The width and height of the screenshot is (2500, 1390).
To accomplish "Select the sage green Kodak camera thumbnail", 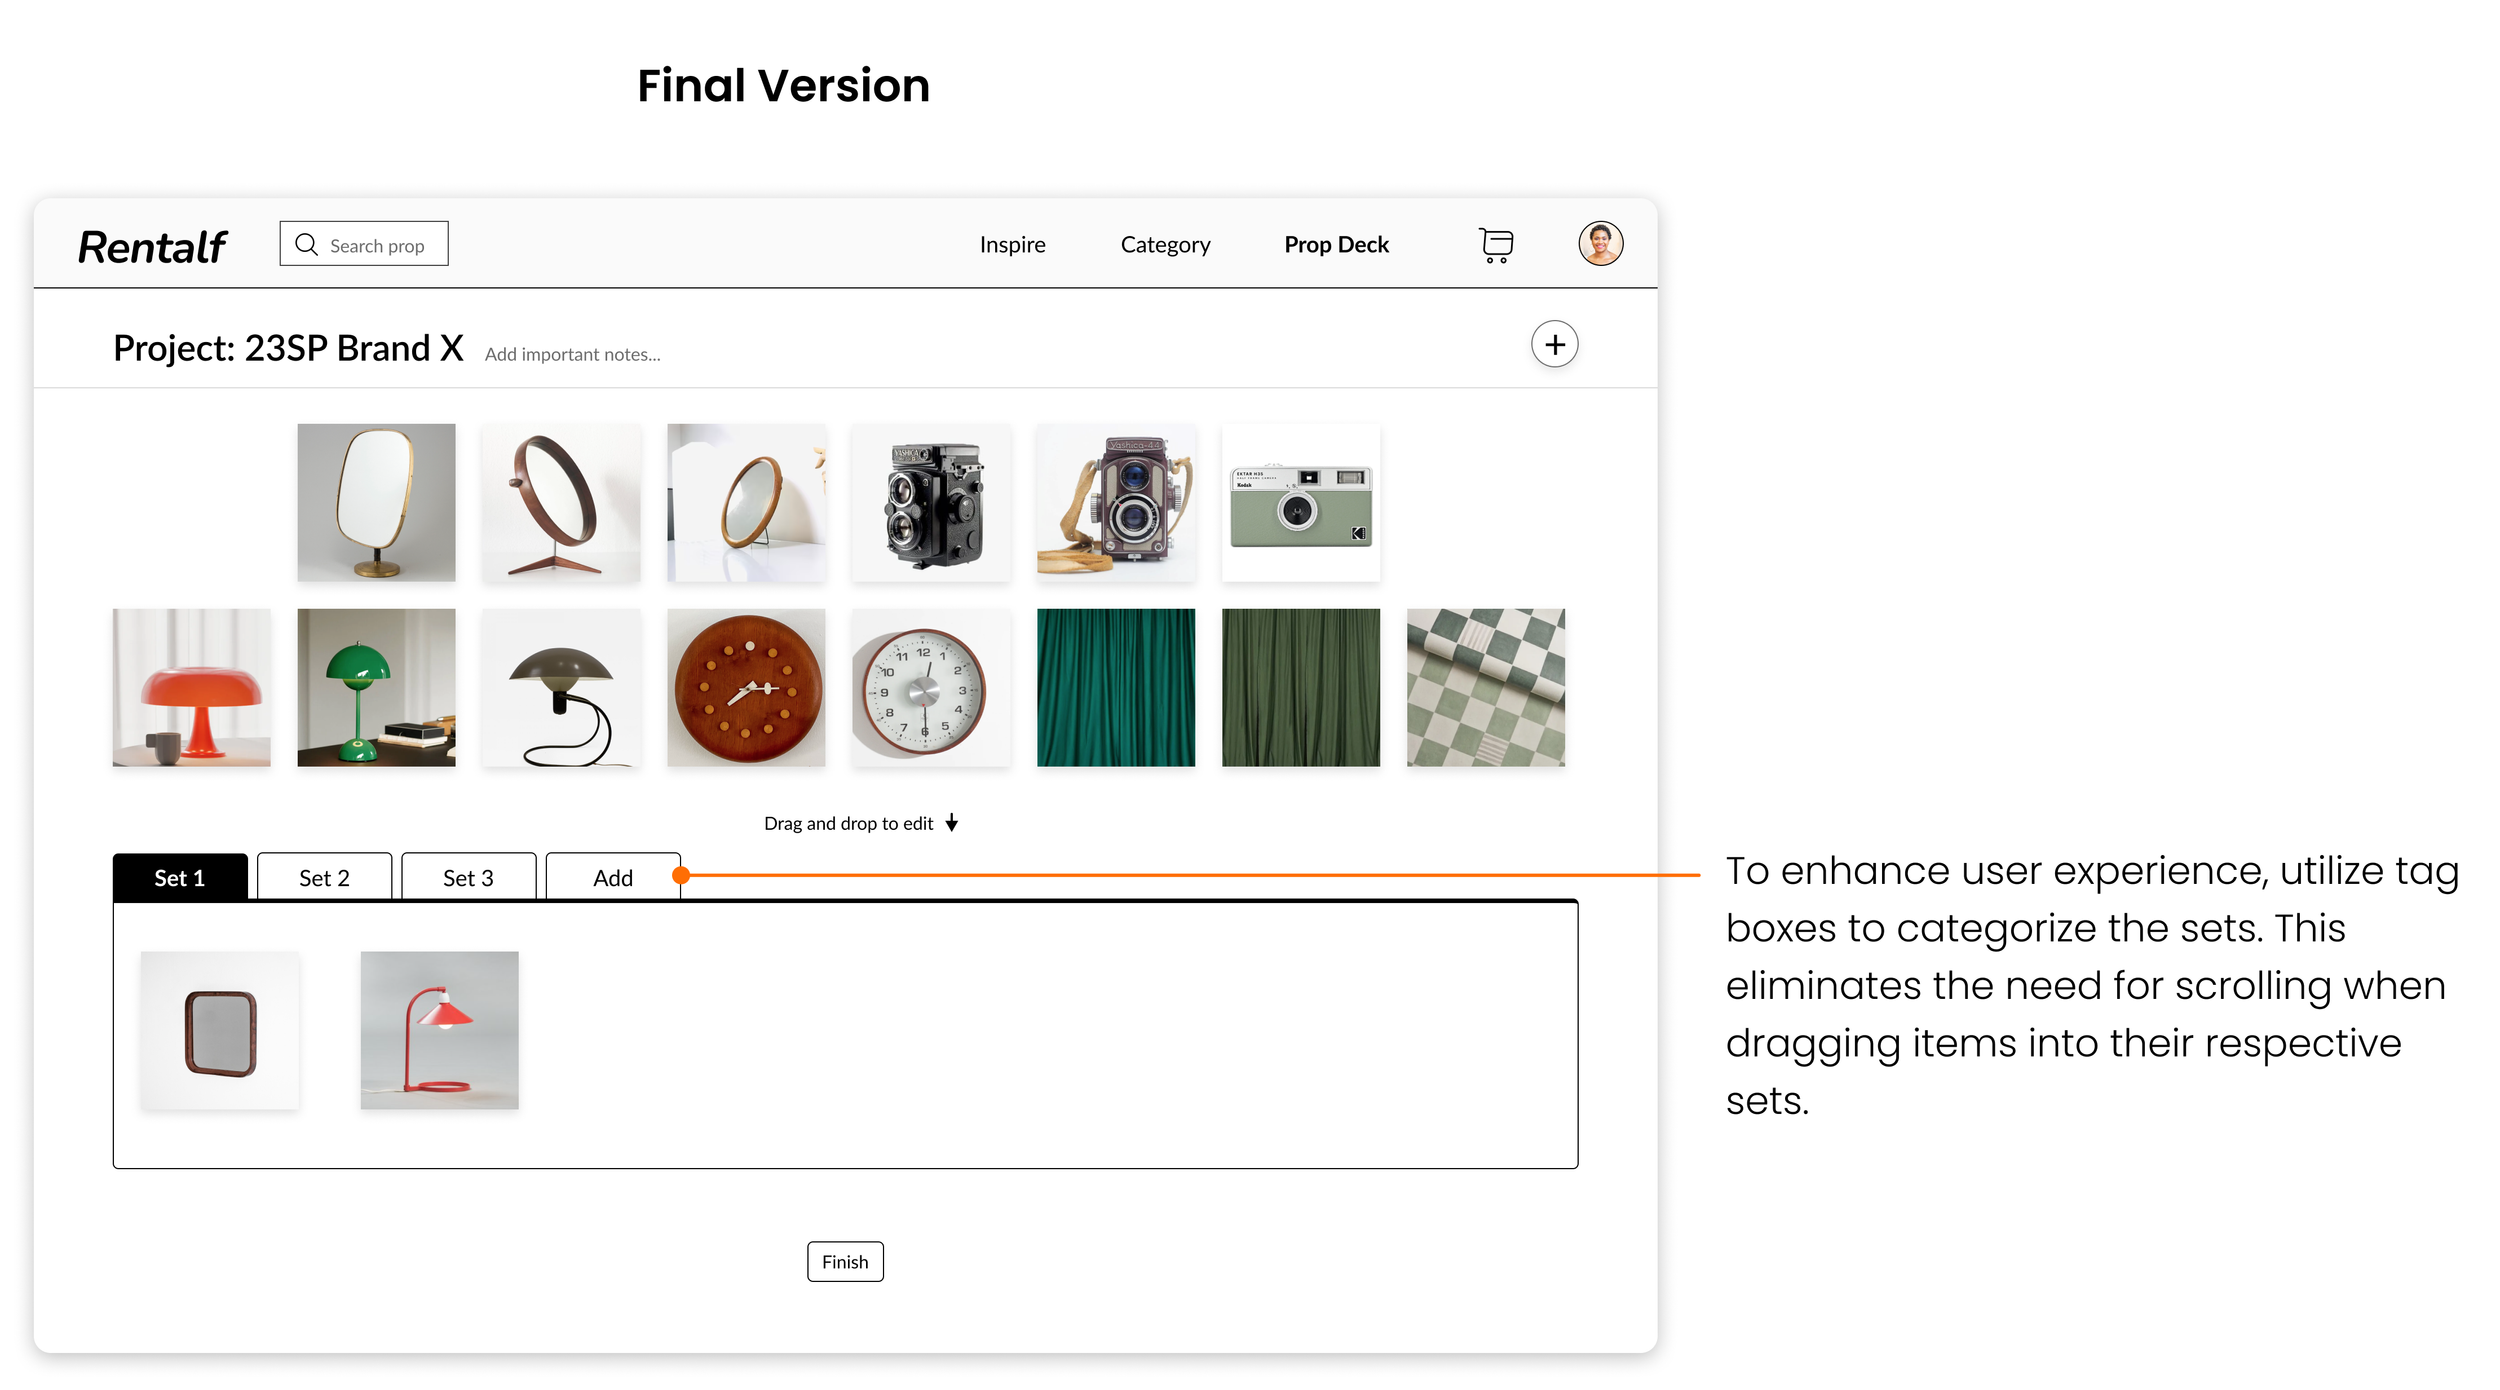I will pyautogui.click(x=1300, y=503).
